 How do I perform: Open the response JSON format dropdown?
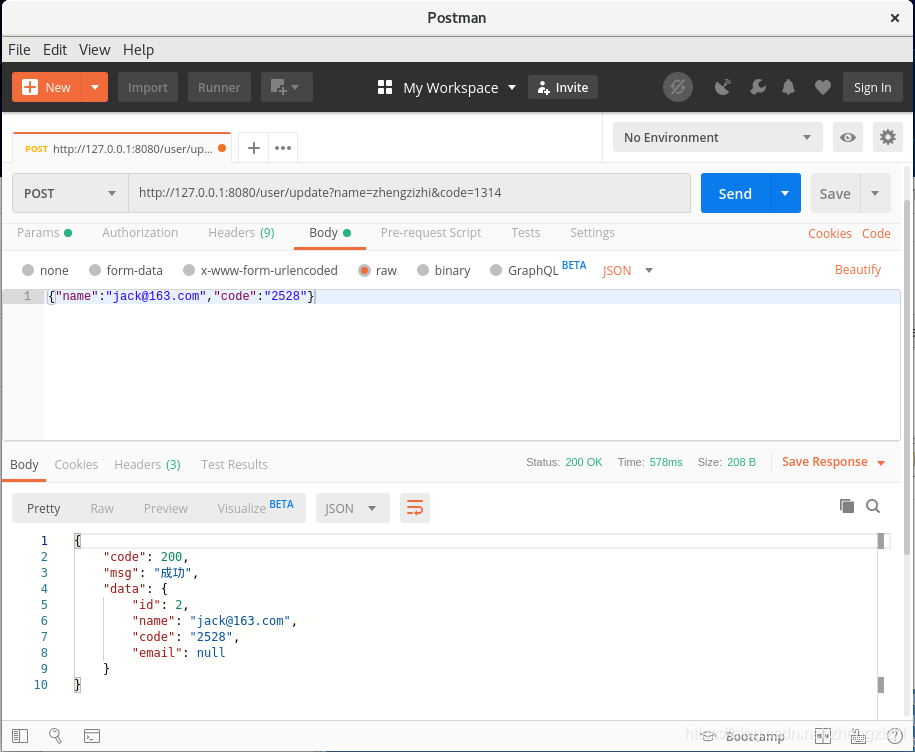pos(352,508)
